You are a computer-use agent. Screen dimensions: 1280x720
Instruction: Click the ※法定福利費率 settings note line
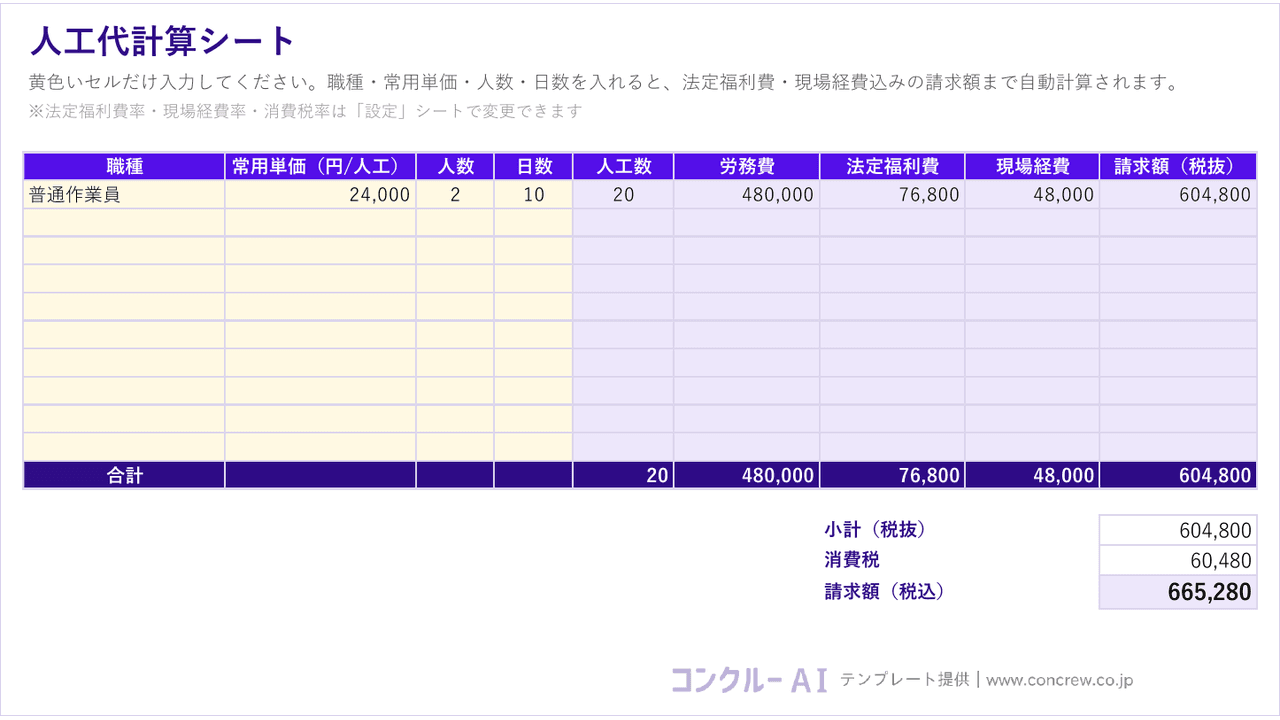pyautogui.click(x=305, y=111)
